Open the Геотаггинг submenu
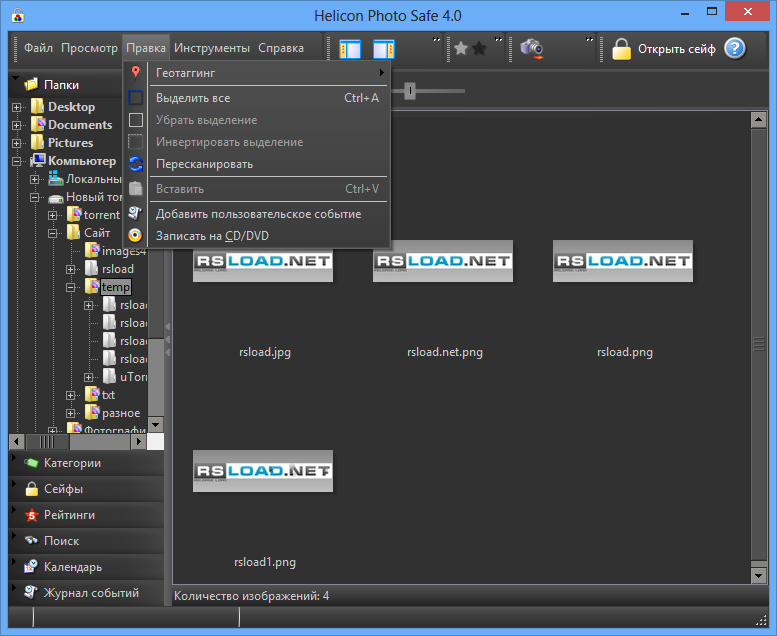This screenshot has height=636, width=777. coord(269,73)
